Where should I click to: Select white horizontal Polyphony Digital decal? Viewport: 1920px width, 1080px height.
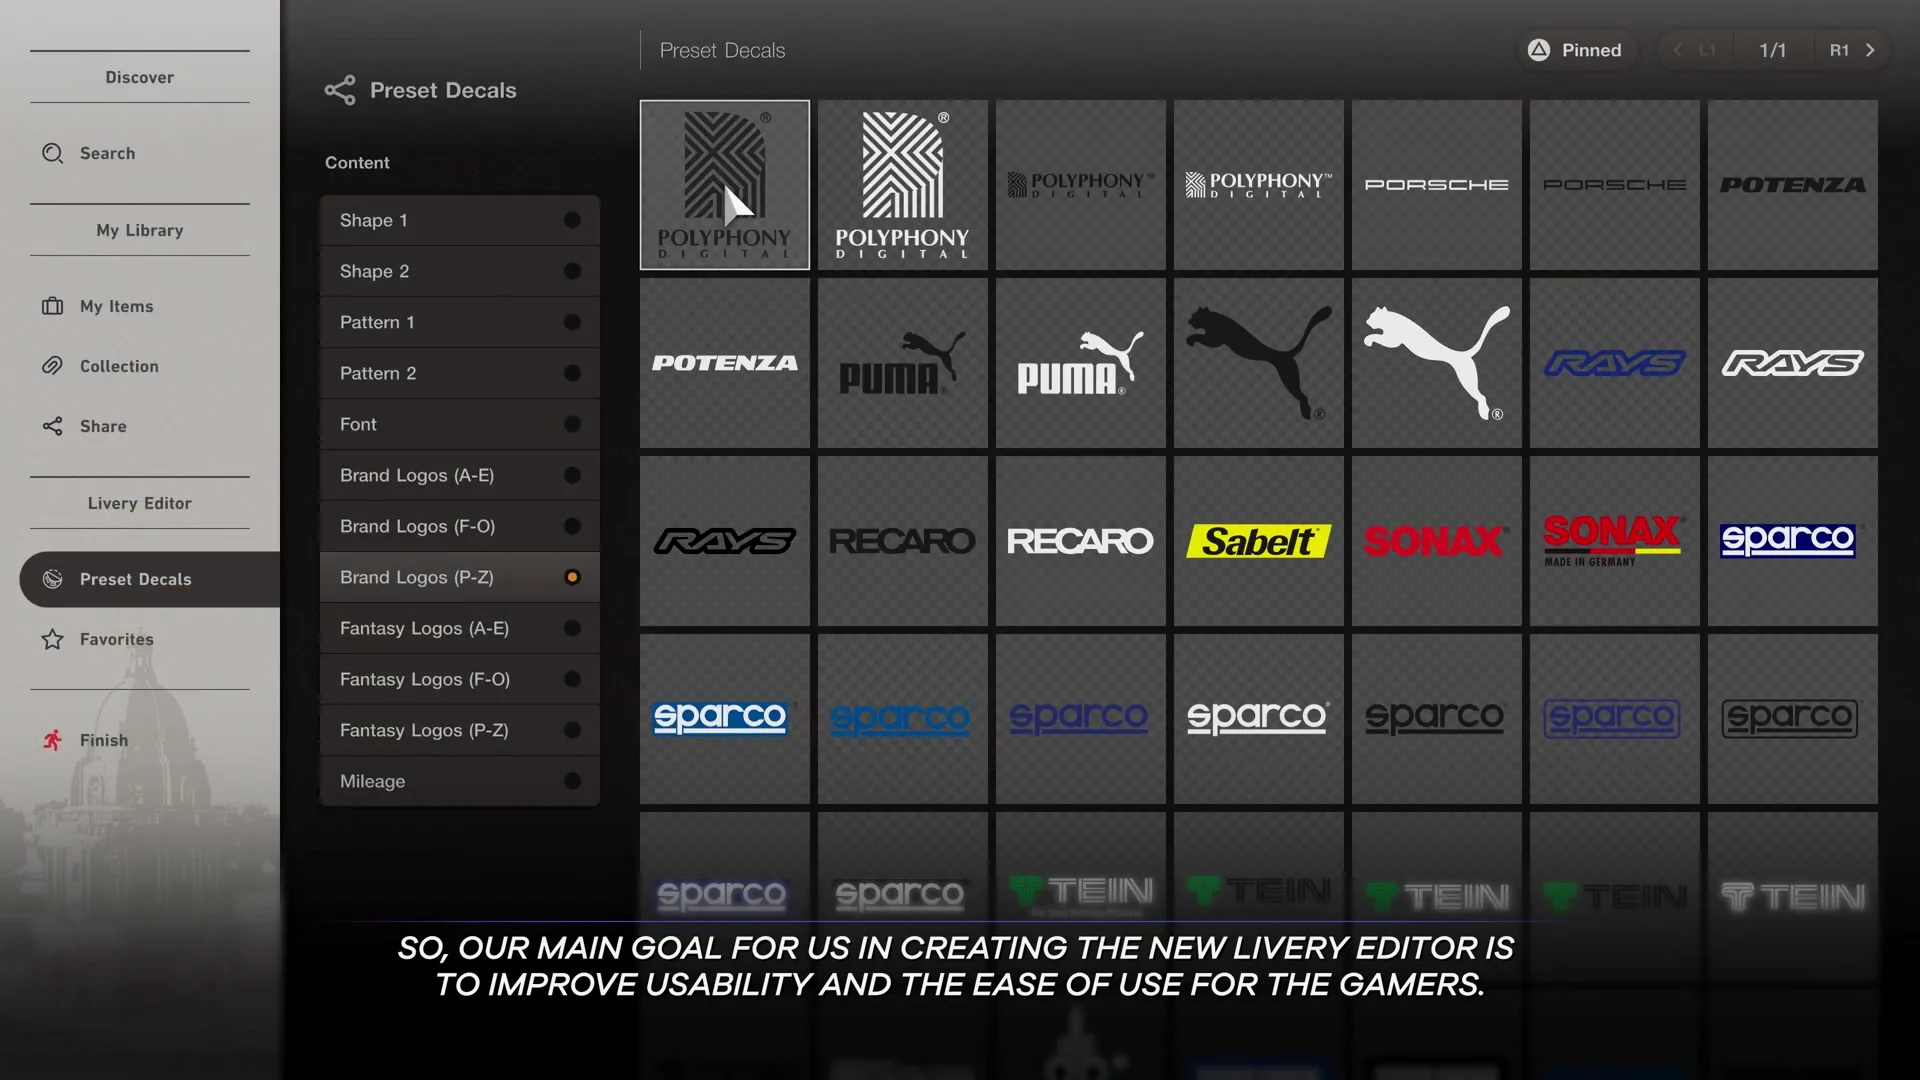(1259, 185)
